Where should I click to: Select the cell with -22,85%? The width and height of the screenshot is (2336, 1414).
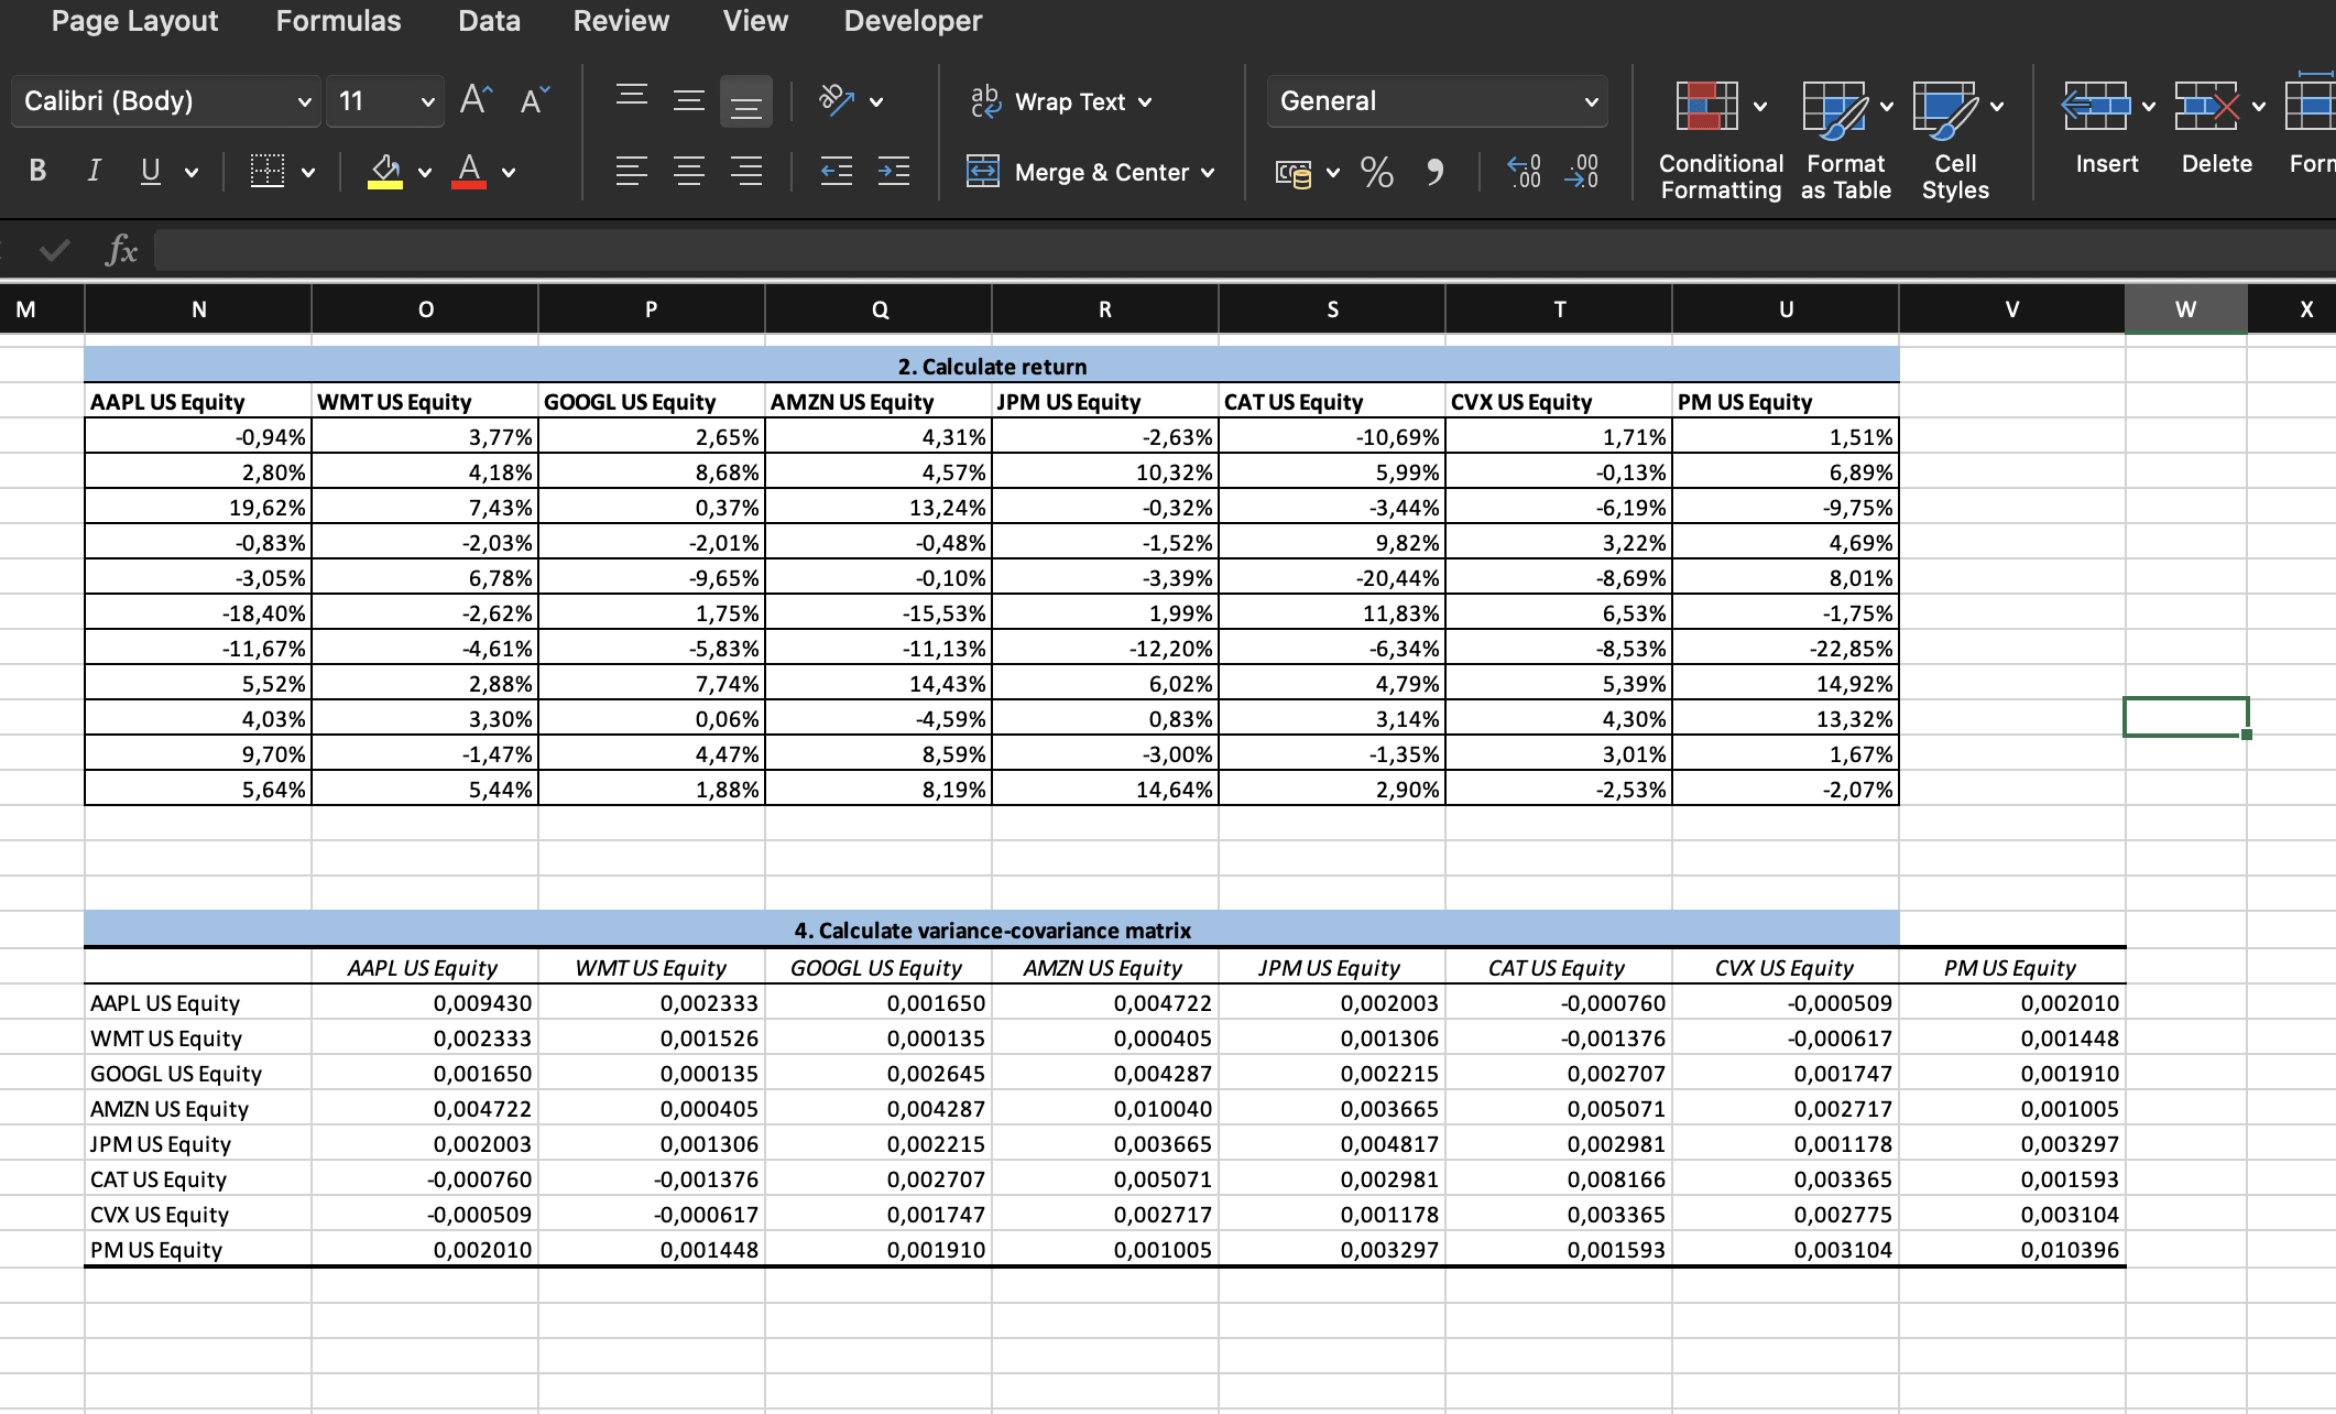1785,648
